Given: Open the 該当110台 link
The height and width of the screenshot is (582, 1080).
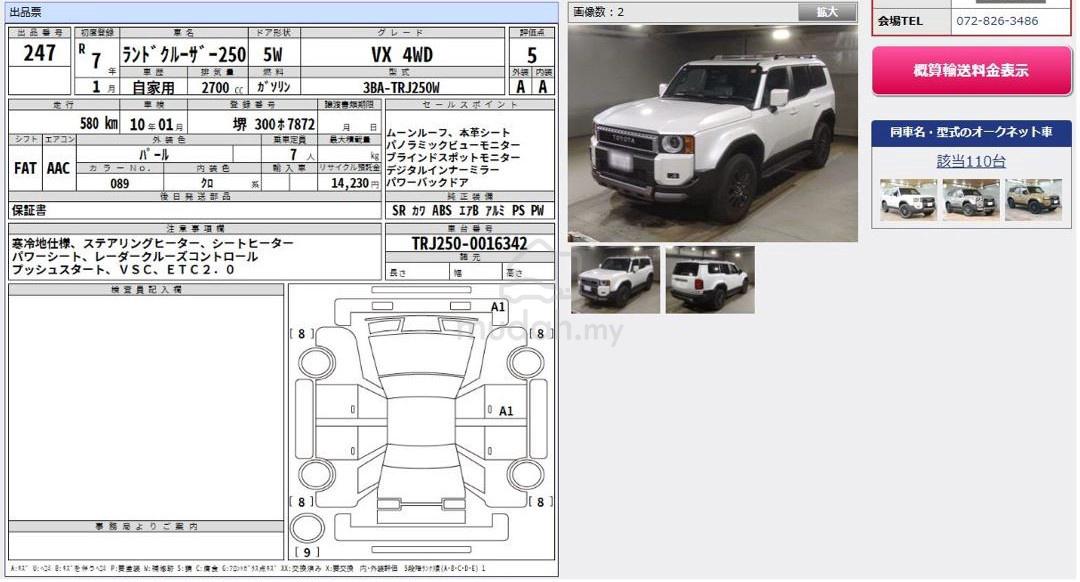Looking at the screenshot, I should [x=970, y=161].
